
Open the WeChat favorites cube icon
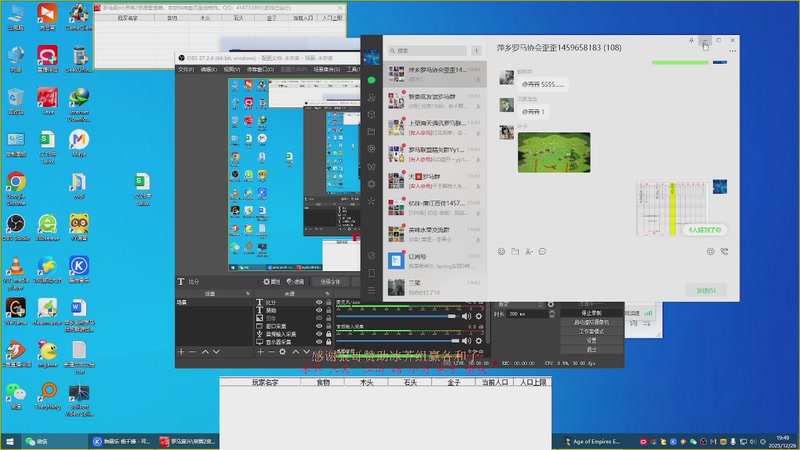(x=371, y=114)
